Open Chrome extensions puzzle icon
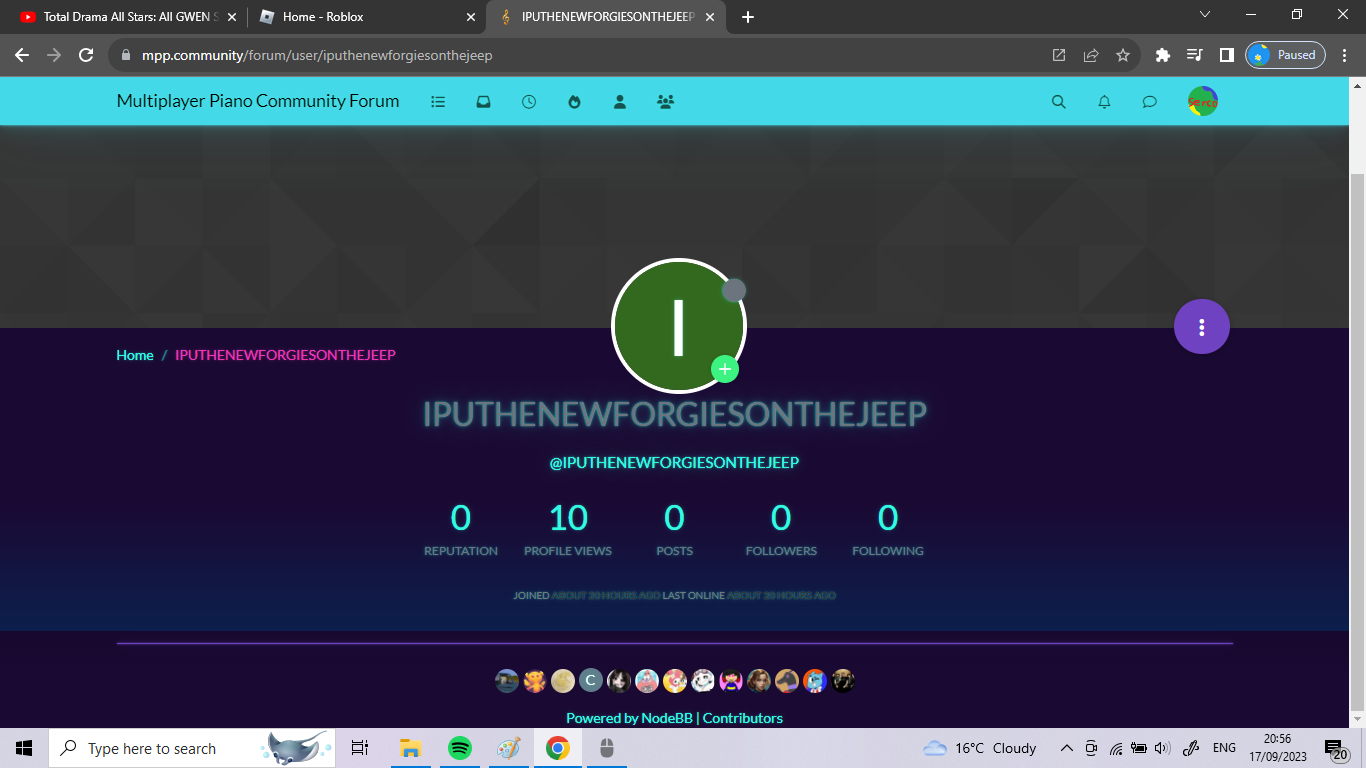The image size is (1366, 768). pyautogui.click(x=1163, y=55)
